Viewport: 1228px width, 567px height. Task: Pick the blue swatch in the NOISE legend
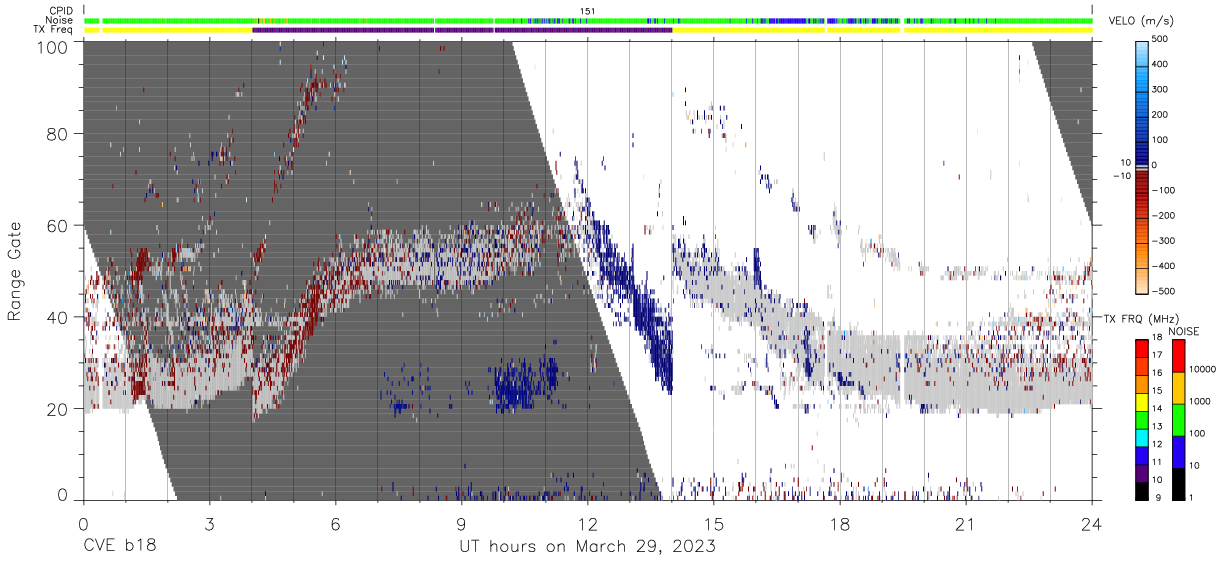click(x=1179, y=452)
